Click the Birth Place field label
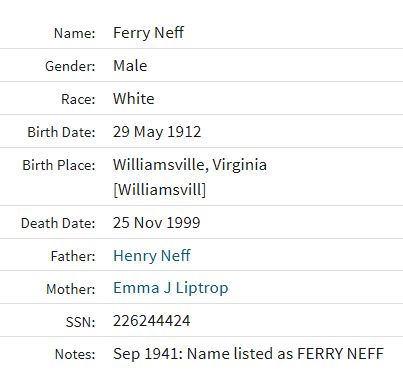Viewport: 403px width, 385px height. pyautogui.click(x=59, y=165)
